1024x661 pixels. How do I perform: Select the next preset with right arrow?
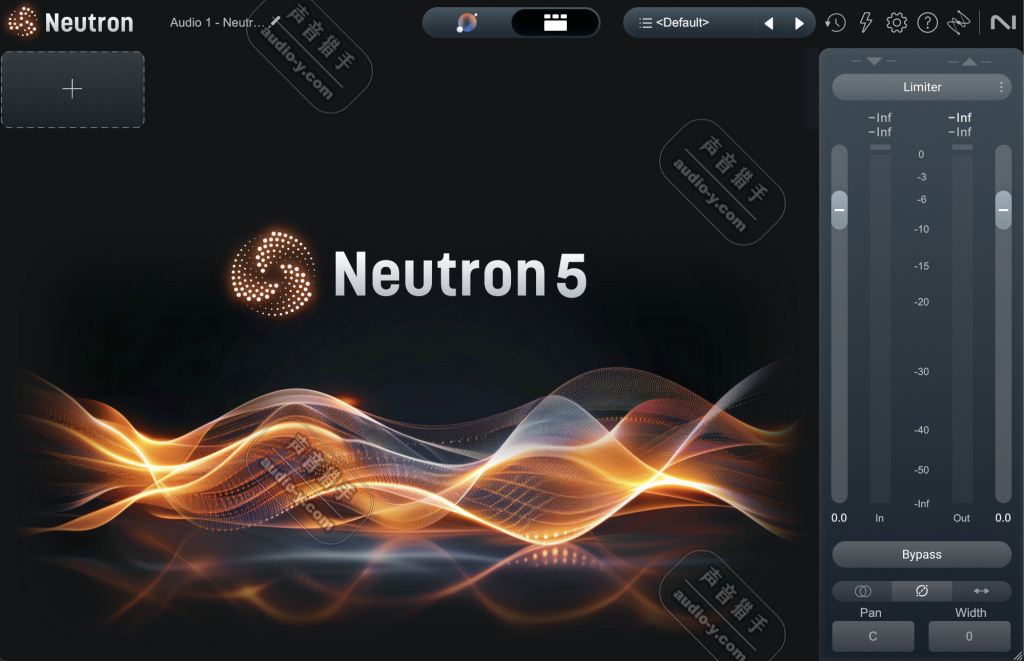pyautogui.click(x=798, y=22)
